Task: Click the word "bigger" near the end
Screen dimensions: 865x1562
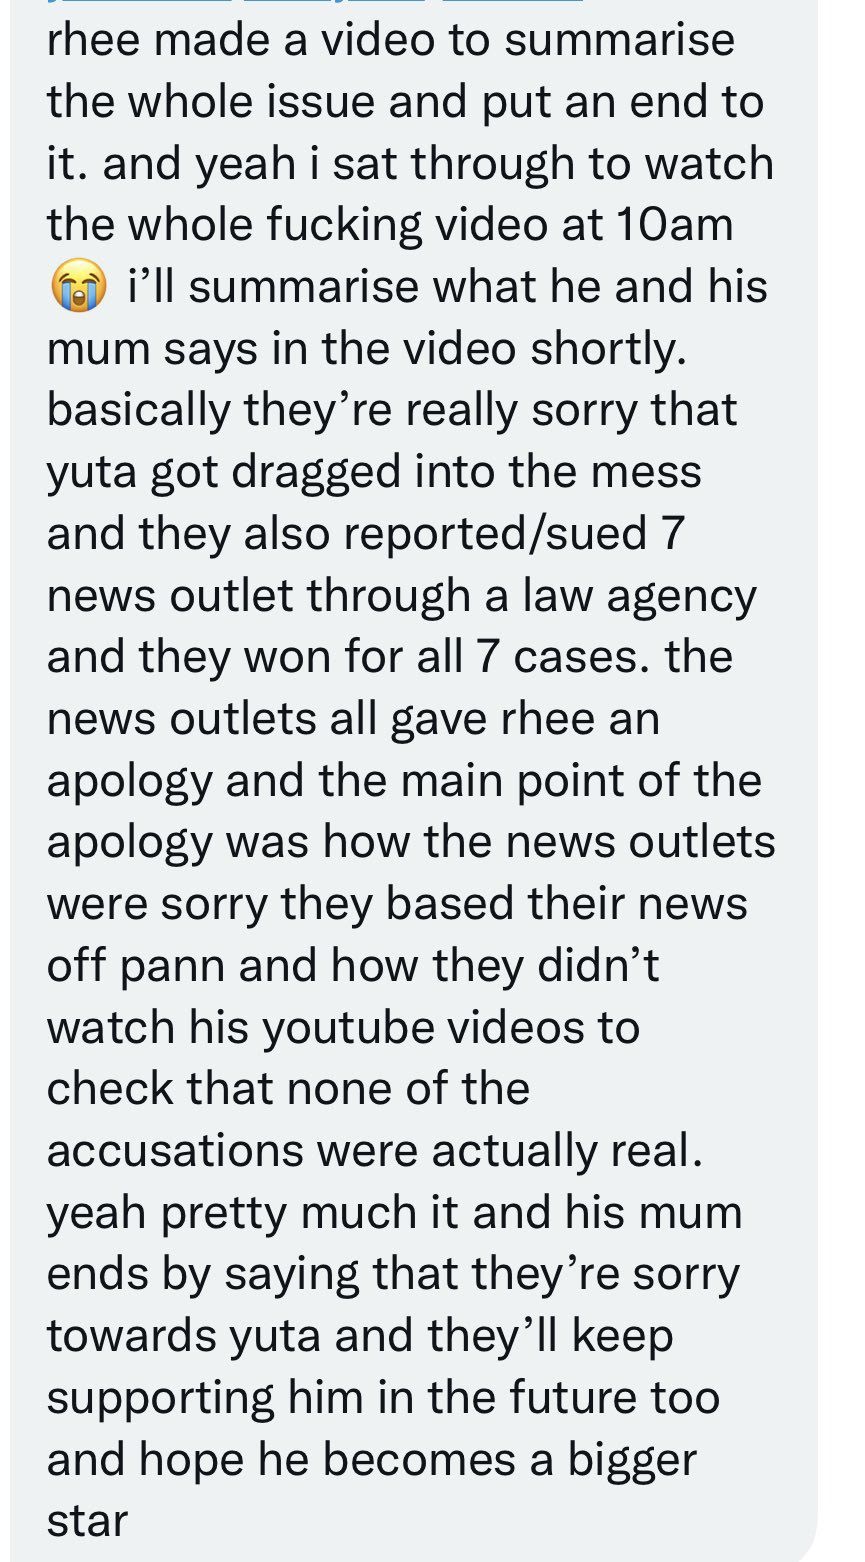Action: (x=632, y=1461)
